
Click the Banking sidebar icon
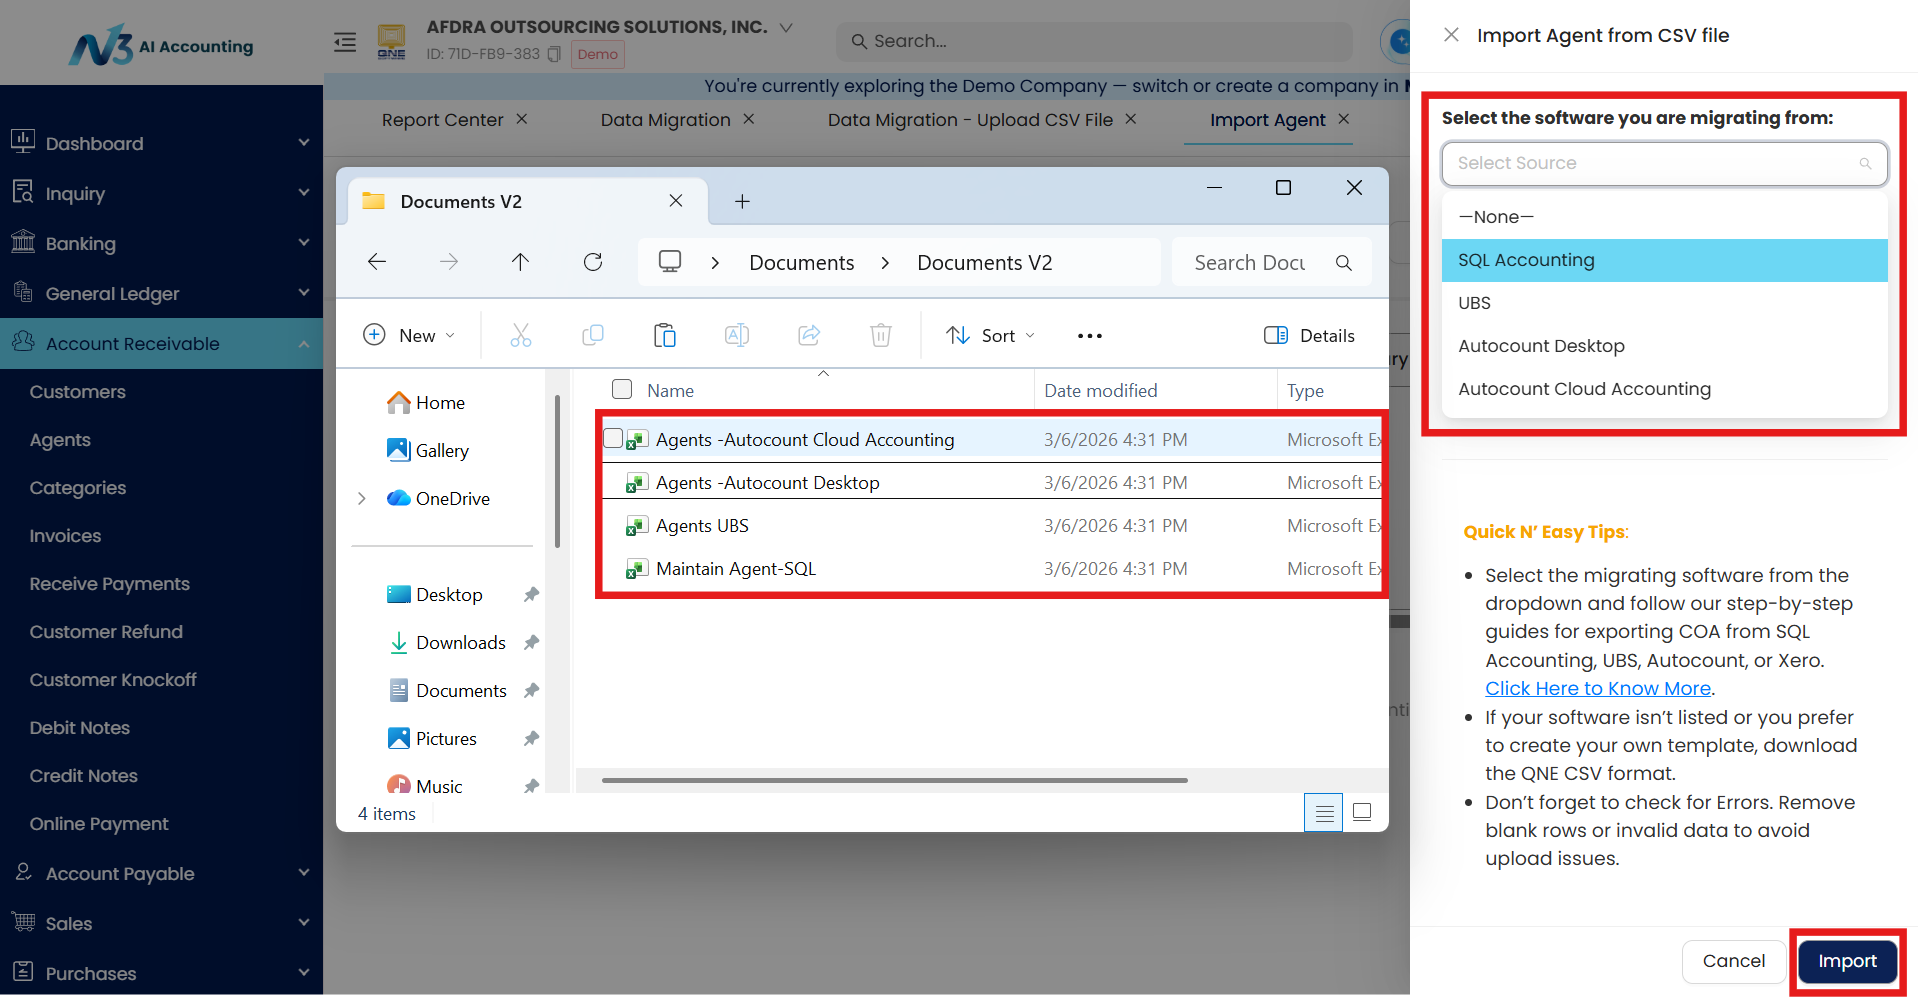[23, 241]
